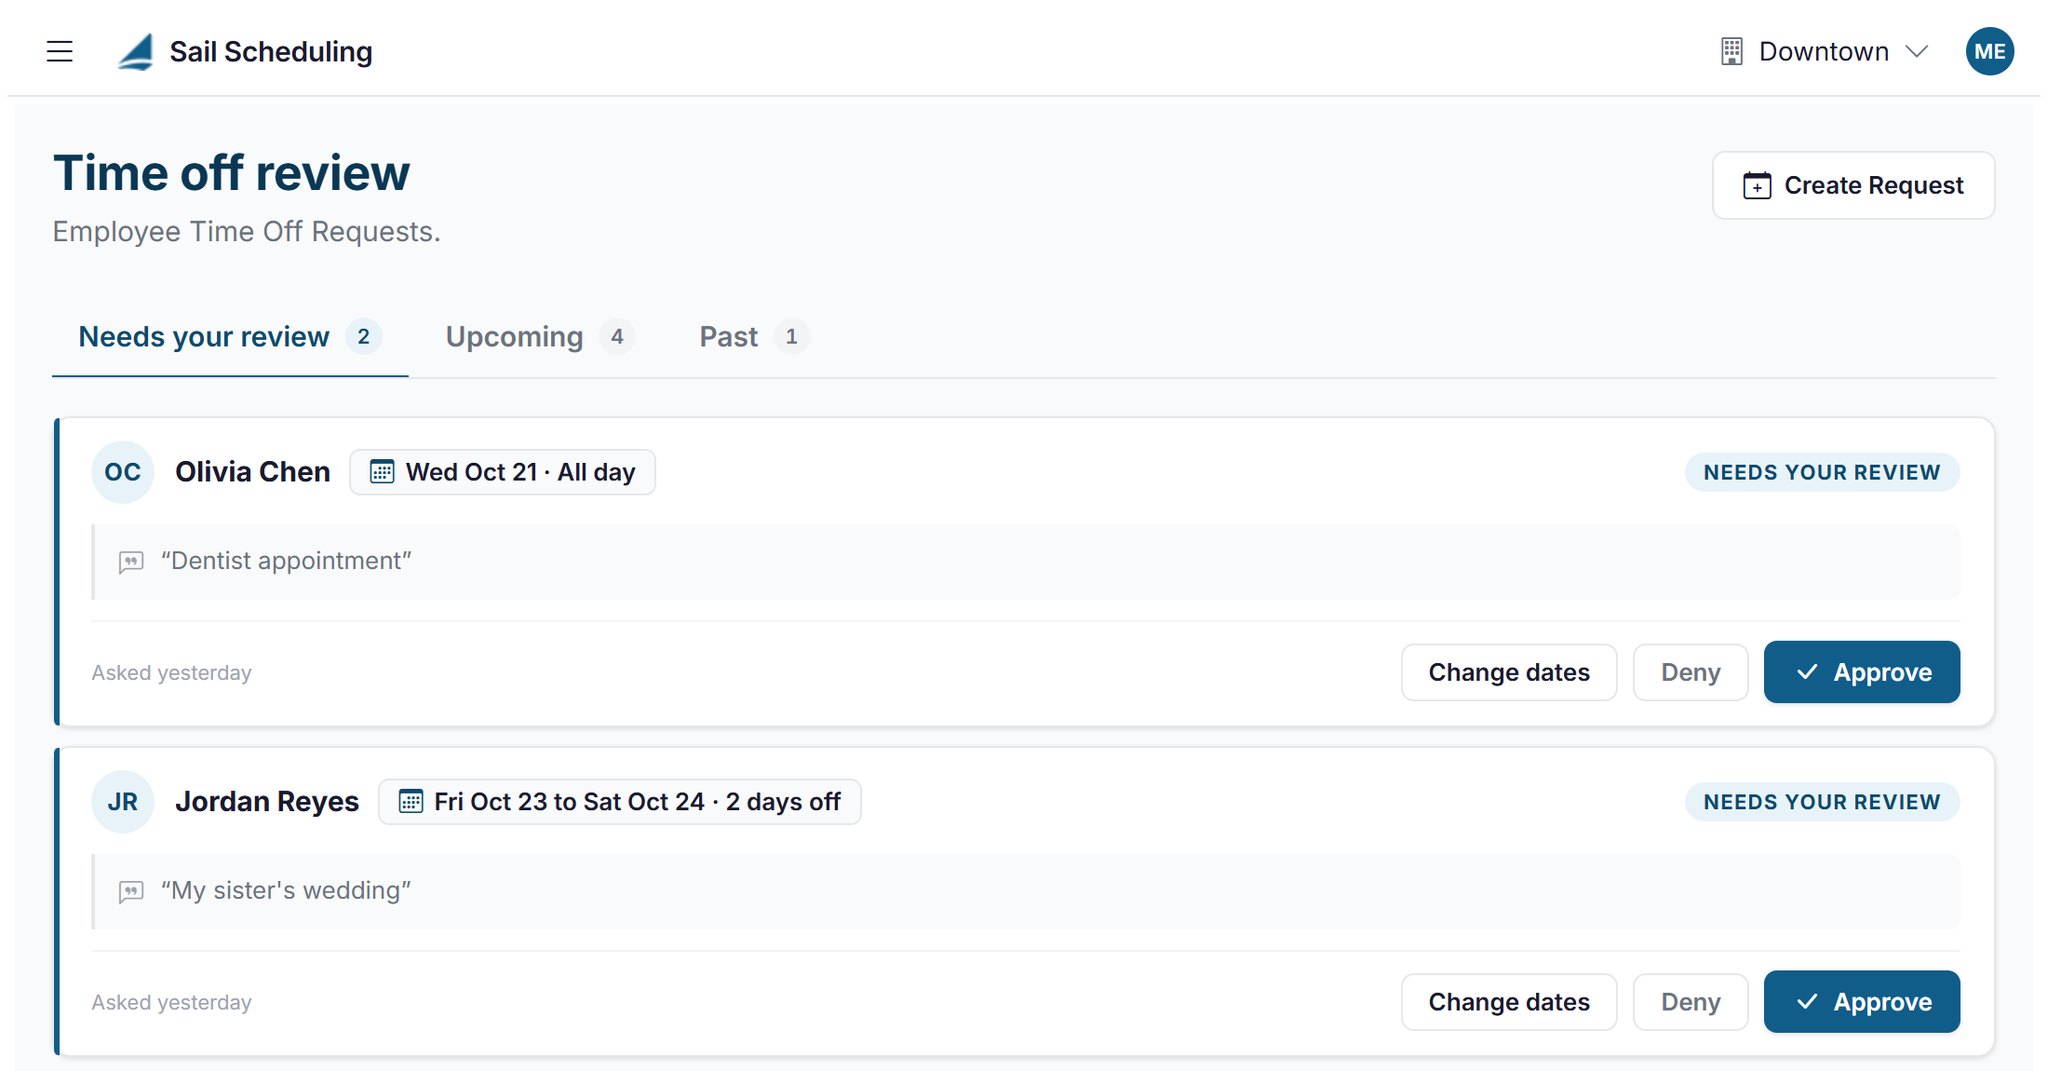Switch to the Upcoming tab
2048x1071 pixels.
point(540,337)
